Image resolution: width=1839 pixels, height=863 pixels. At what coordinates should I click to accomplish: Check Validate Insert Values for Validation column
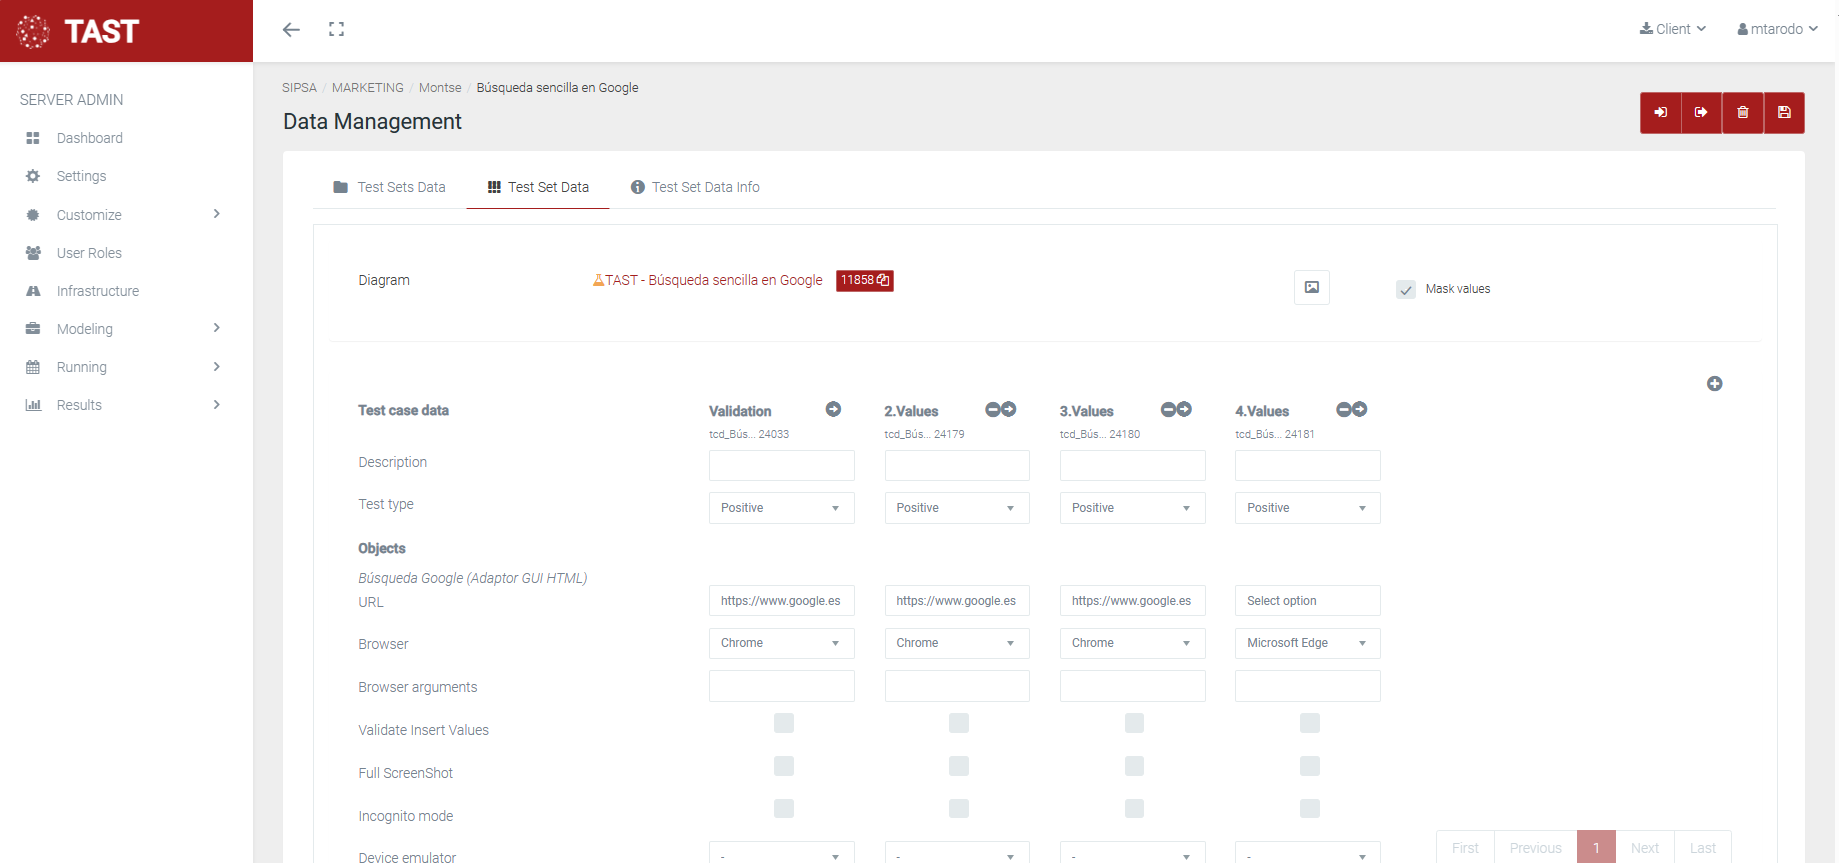point(783,723)
